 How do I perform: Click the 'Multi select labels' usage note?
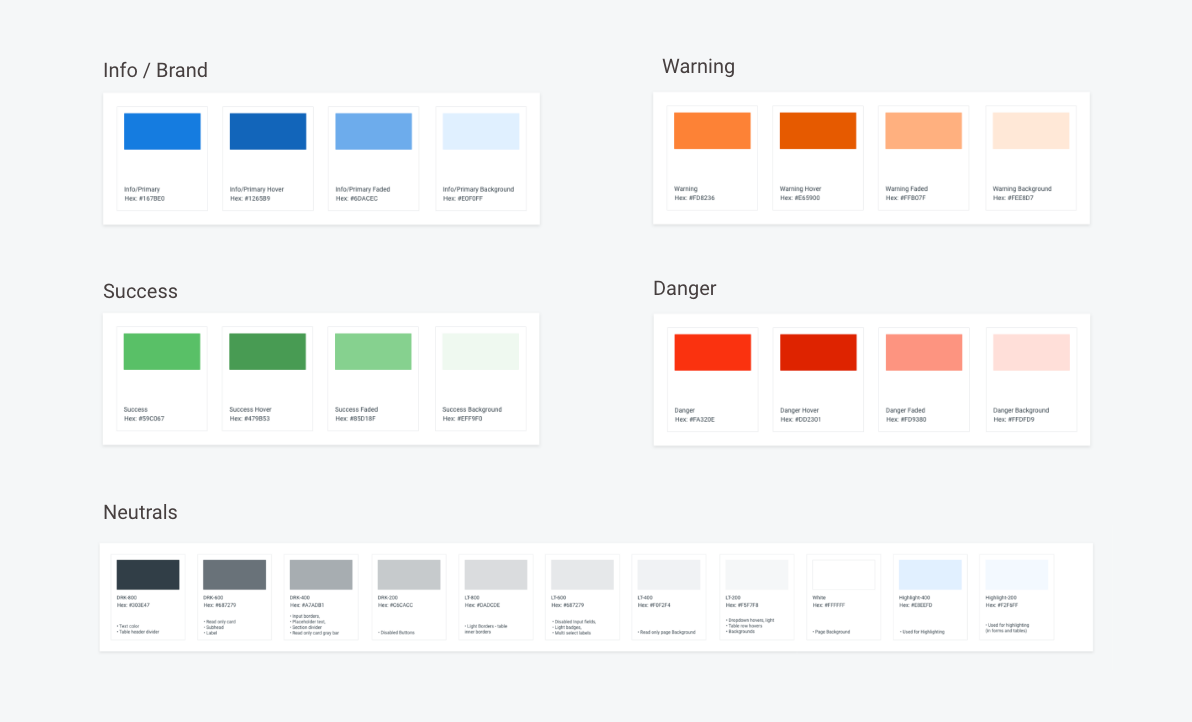point(572,633)
